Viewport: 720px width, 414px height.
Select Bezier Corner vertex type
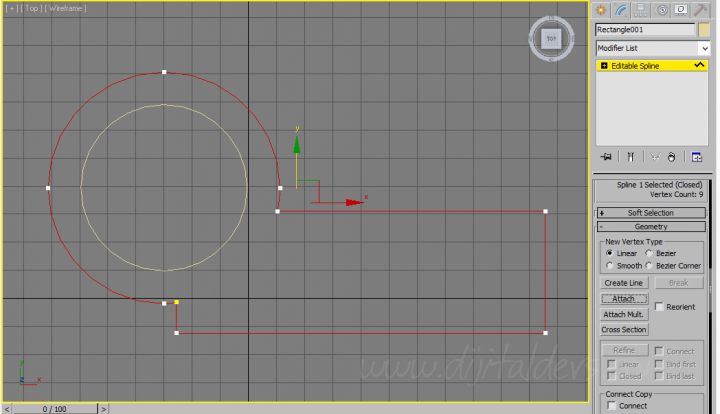click(x=649, y=265)
